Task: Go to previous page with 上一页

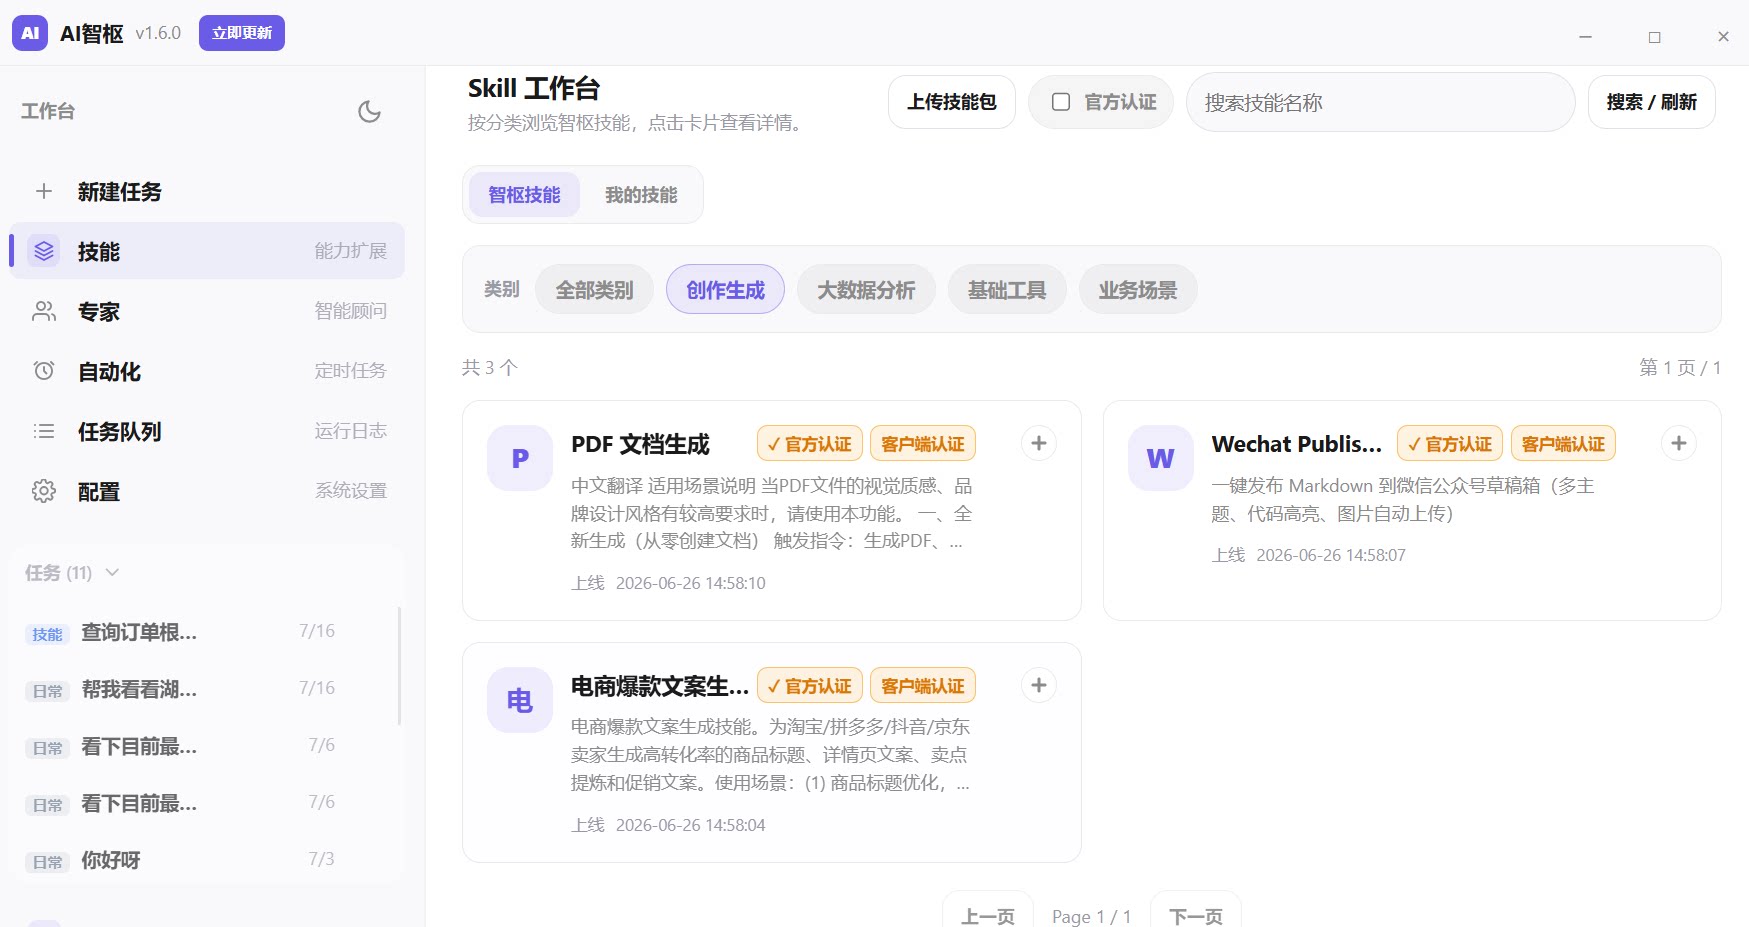Action: pos(988,915)
